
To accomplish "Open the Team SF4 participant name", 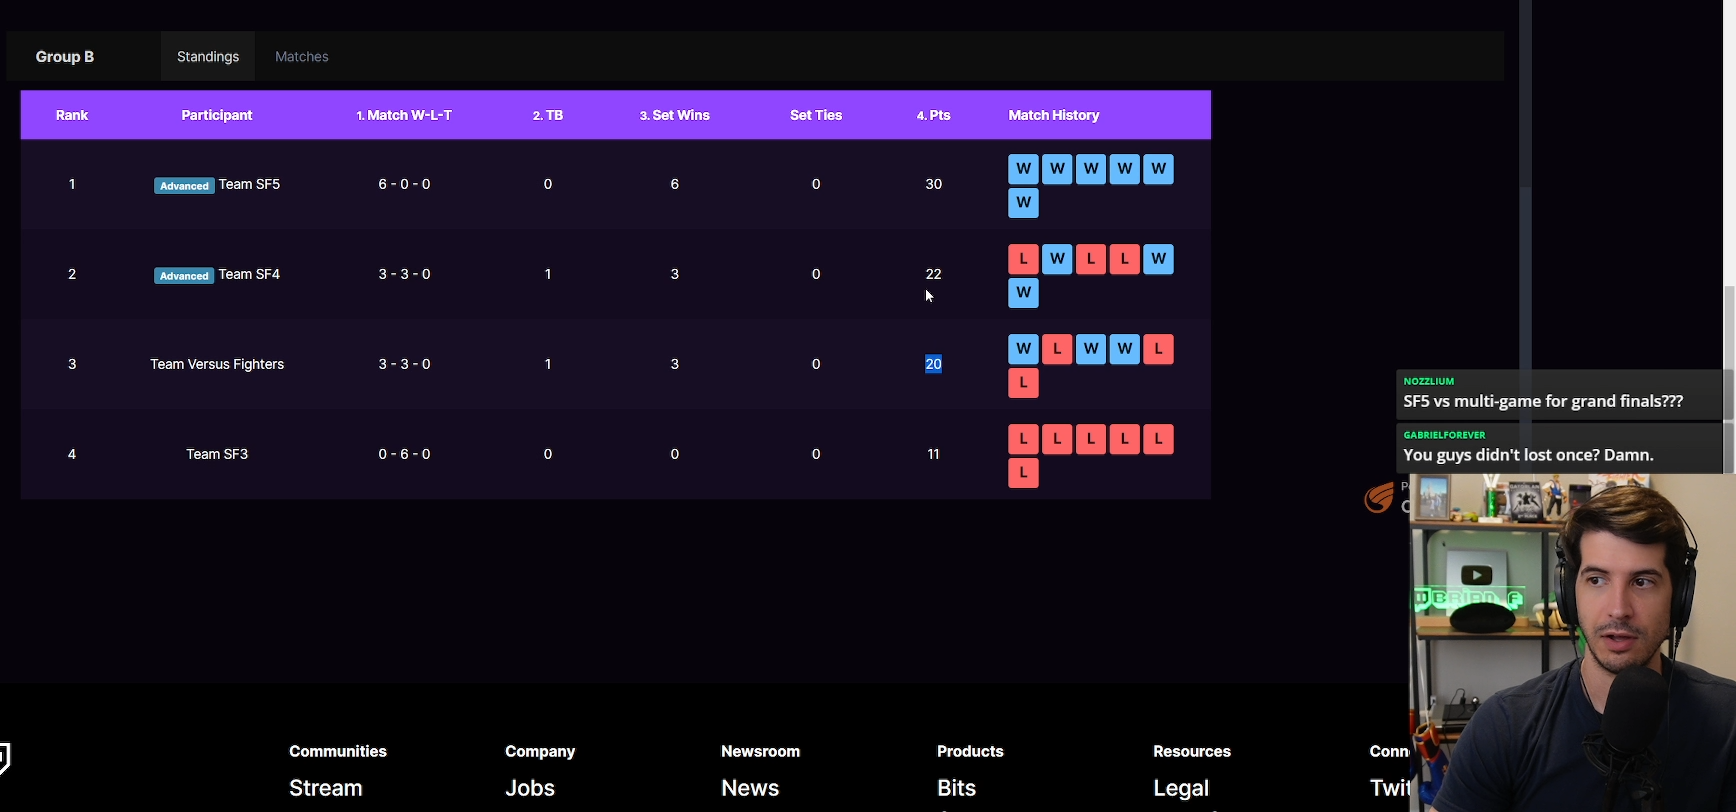I will (249, 274).
